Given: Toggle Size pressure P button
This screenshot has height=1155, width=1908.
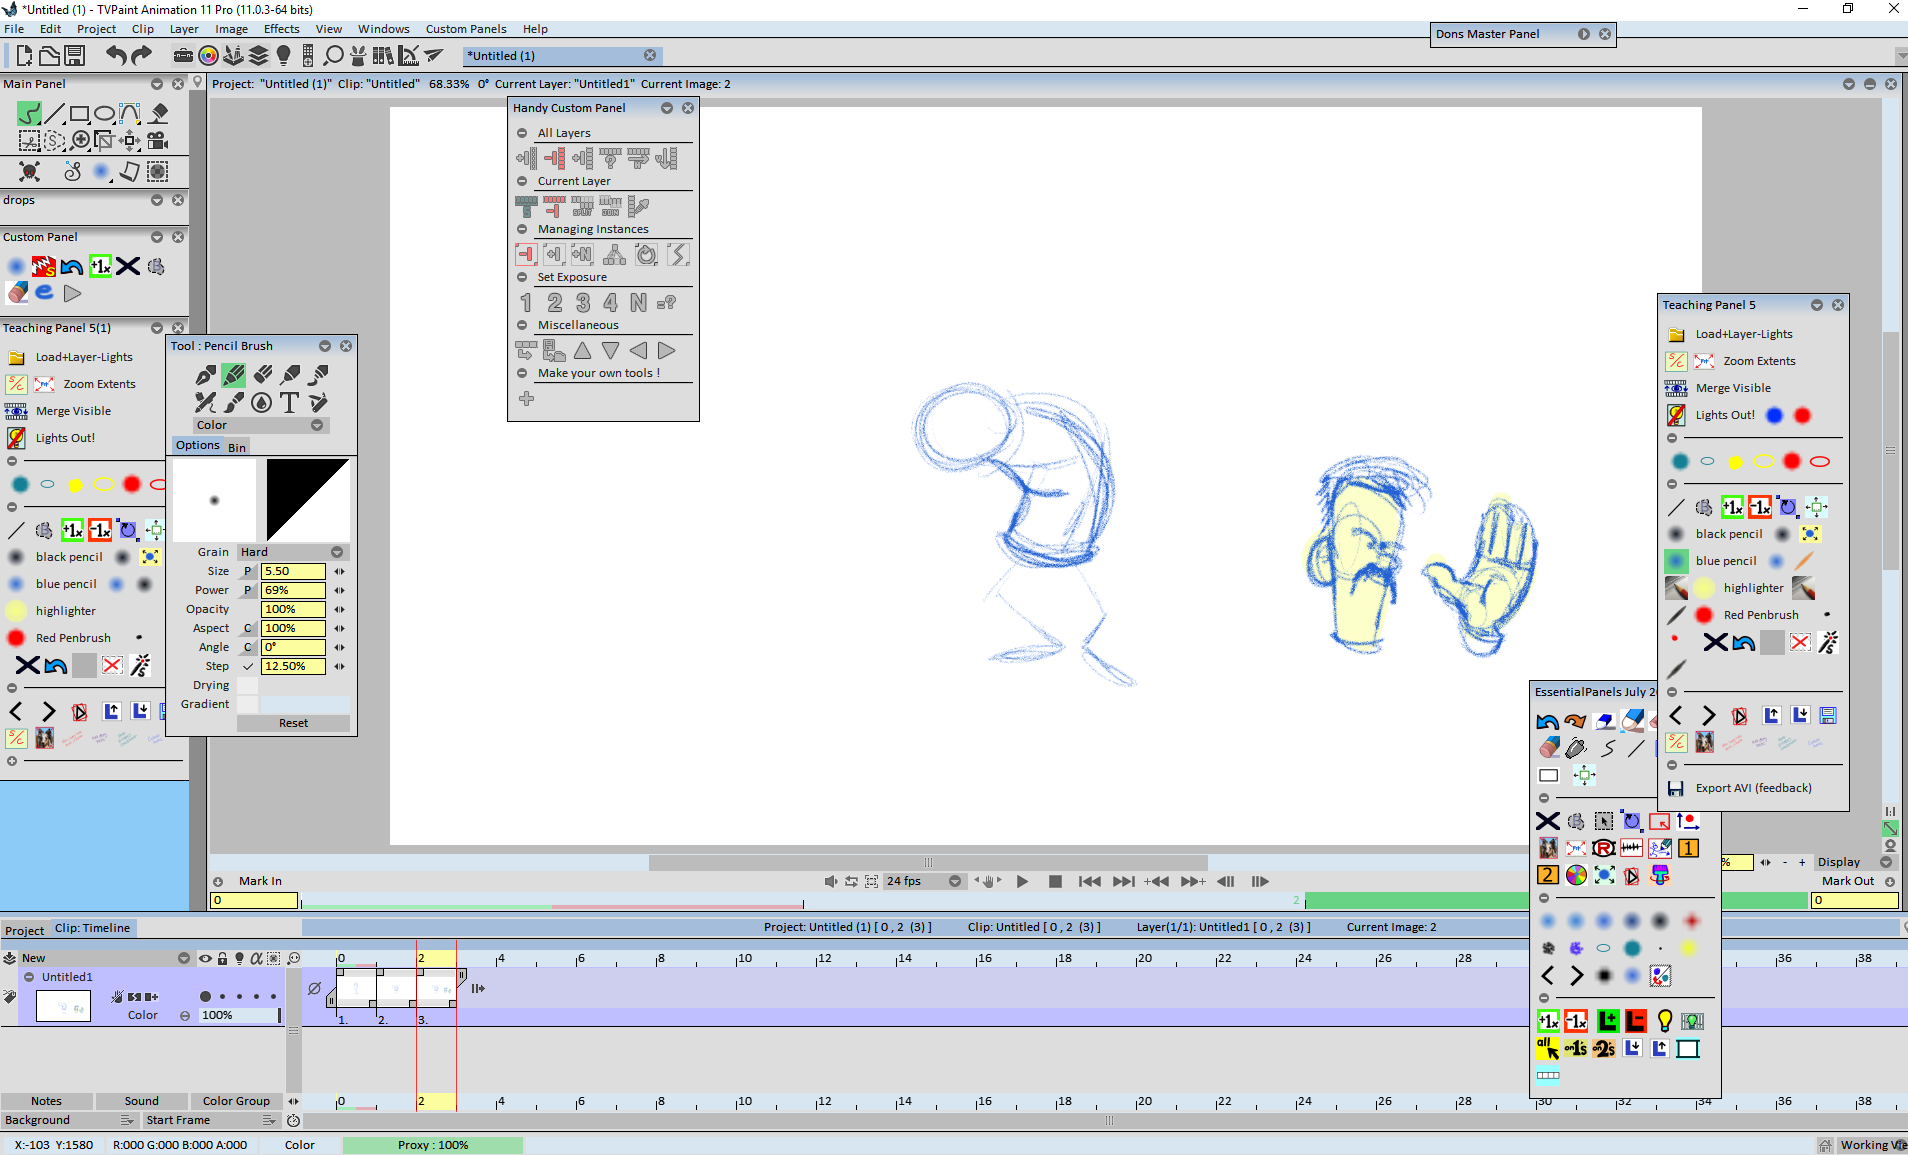Looking at the screenshot, I should click(248, 572).
